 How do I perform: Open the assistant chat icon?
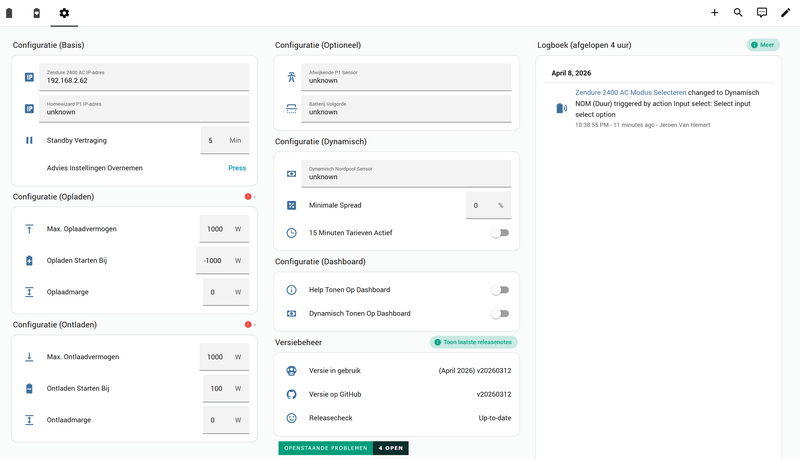[762, 13]
